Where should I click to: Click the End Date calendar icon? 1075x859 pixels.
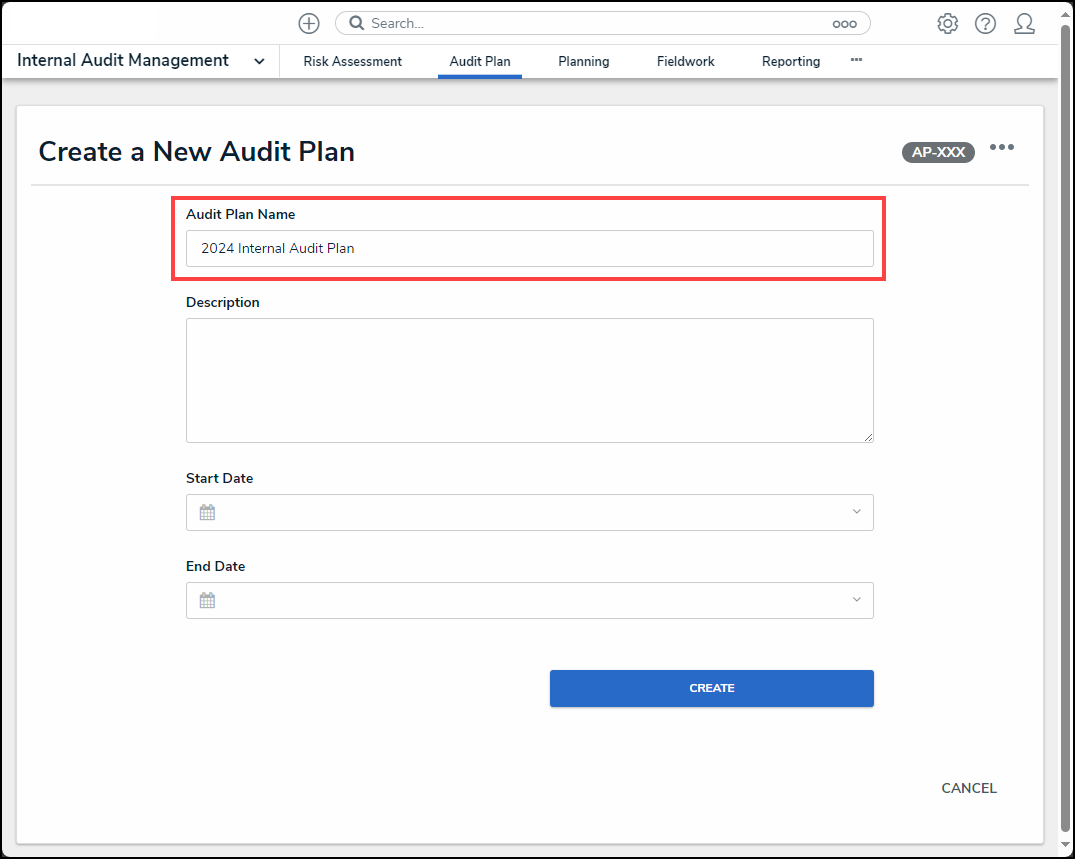(x=207, y=601)
